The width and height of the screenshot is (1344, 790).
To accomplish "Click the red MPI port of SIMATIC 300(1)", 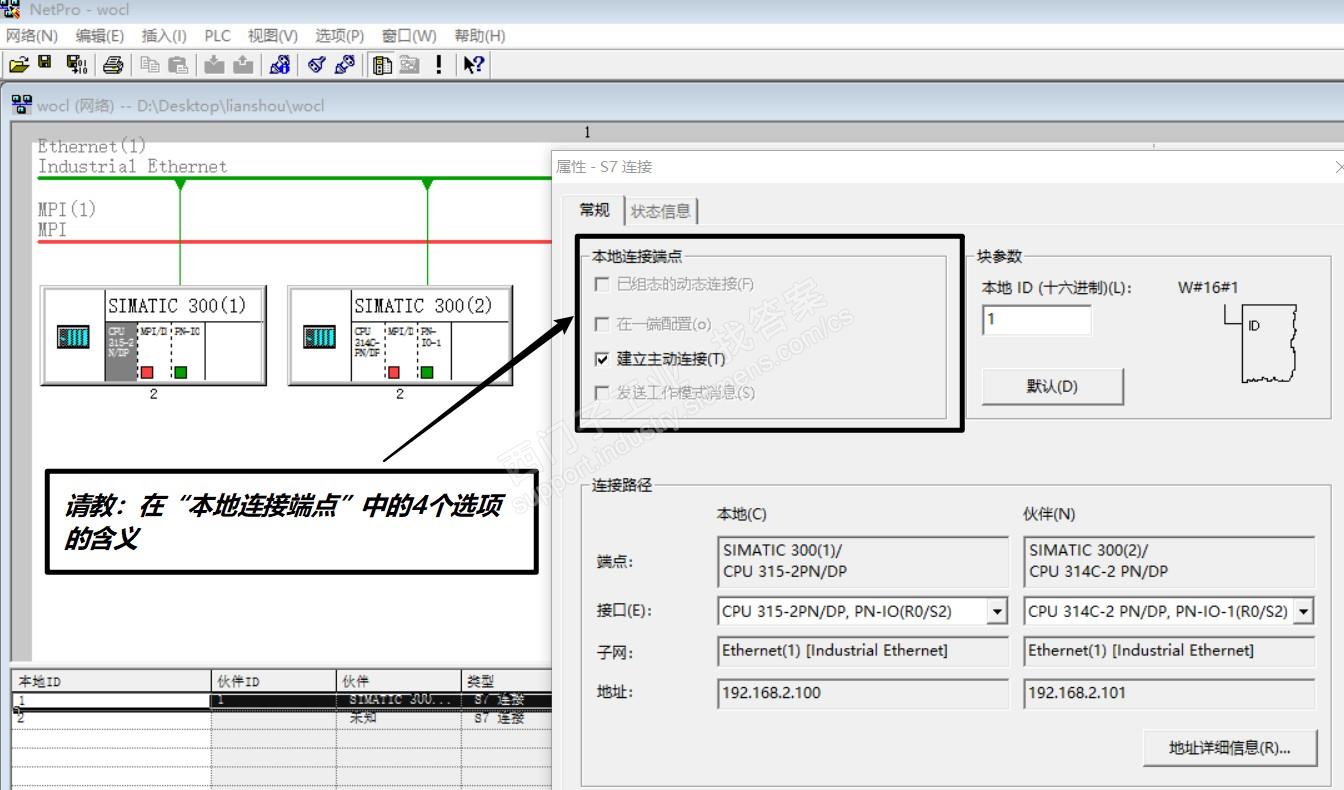I will pyautogui.click(x=145, y=372).
